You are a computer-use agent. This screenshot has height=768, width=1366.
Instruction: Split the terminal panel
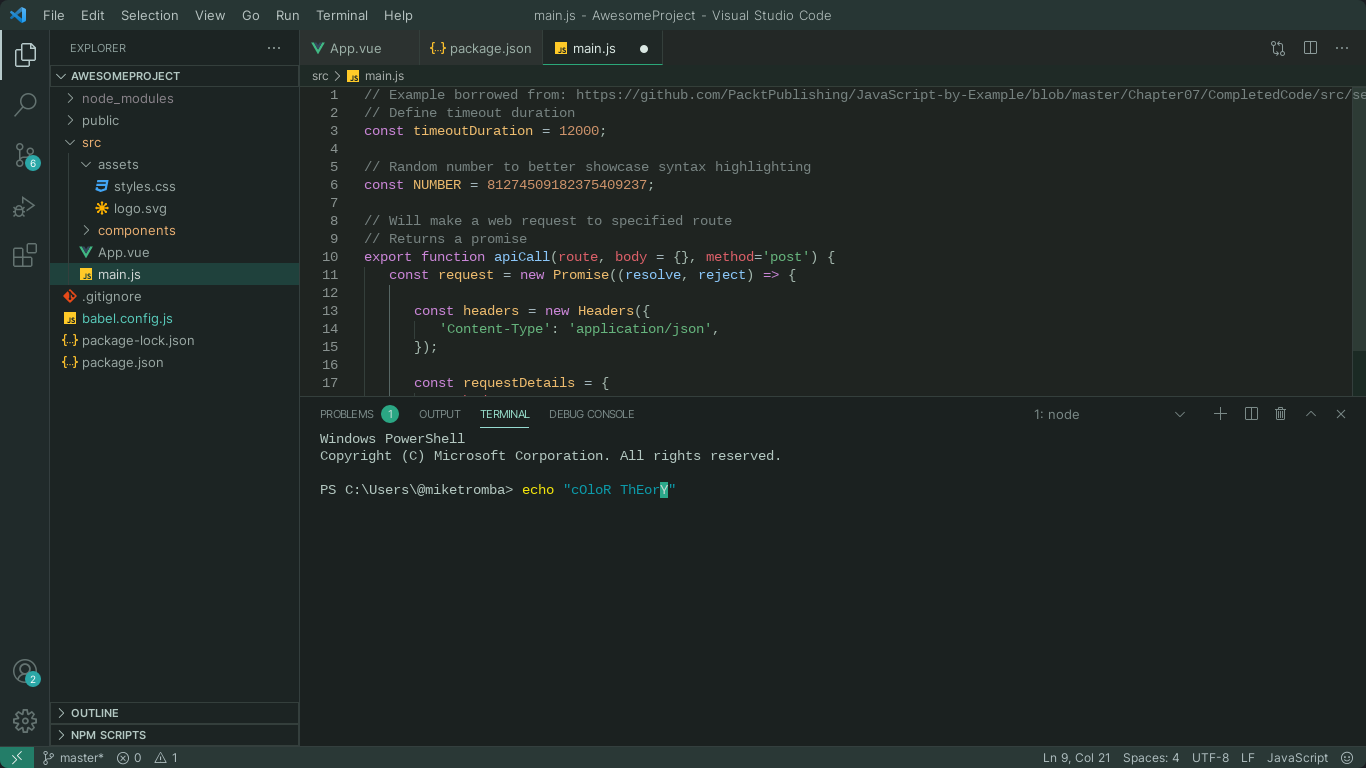coord(1251,414)
